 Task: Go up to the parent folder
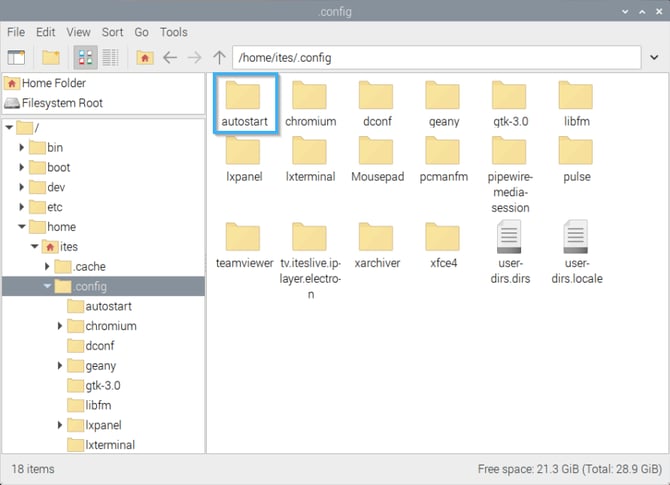coord(219,57)
